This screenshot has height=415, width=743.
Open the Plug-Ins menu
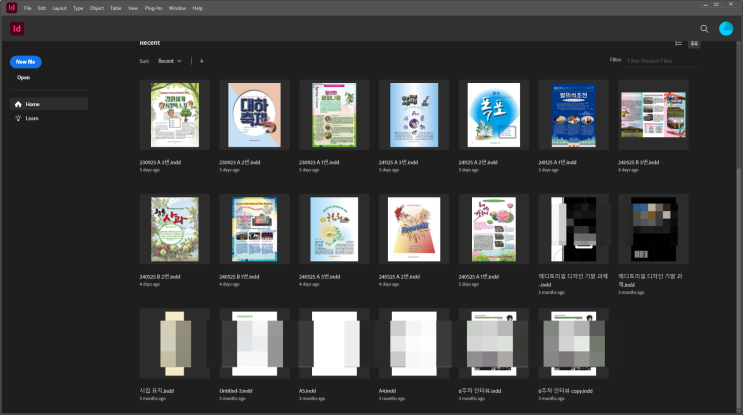(x=154, y=8)
